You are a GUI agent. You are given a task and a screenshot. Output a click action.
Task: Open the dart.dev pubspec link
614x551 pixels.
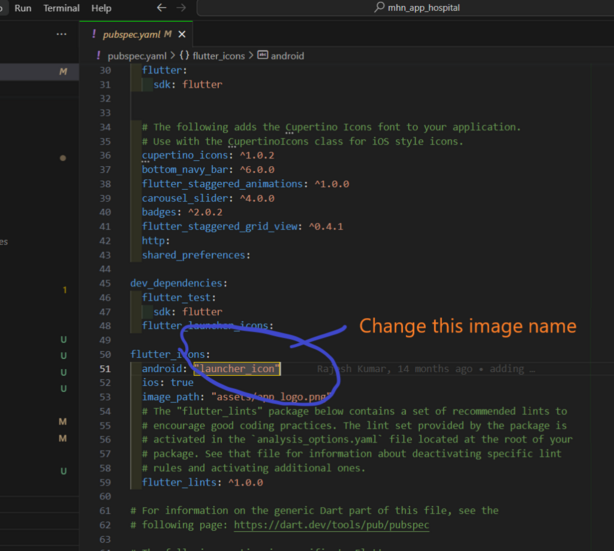332,524
